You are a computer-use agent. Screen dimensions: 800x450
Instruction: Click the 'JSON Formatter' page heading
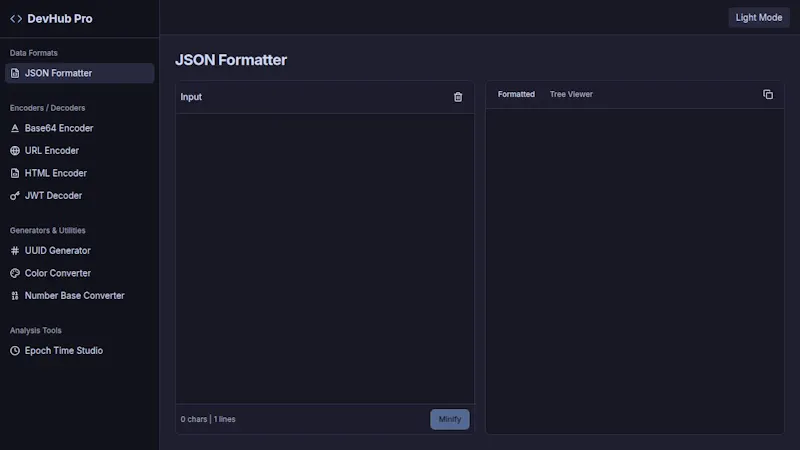point(231,60)
